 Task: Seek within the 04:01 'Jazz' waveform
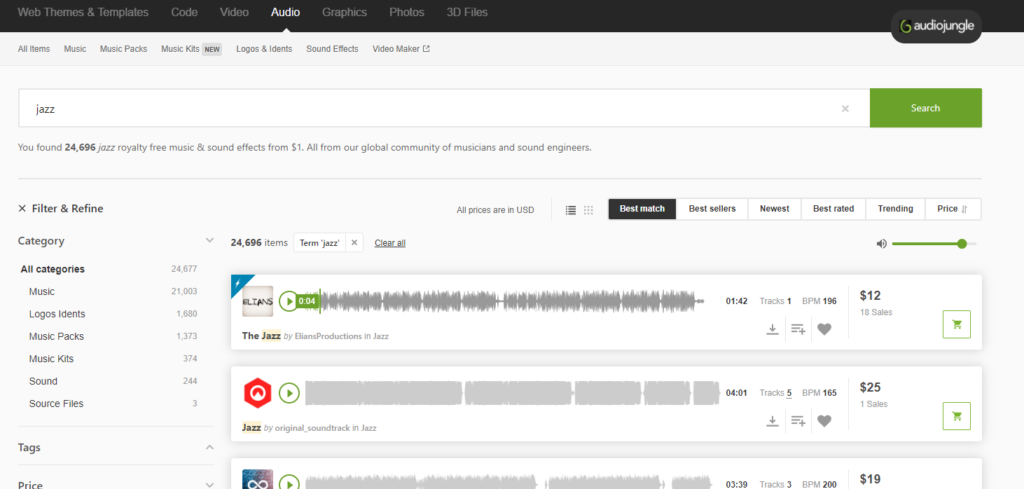point(513,393)
